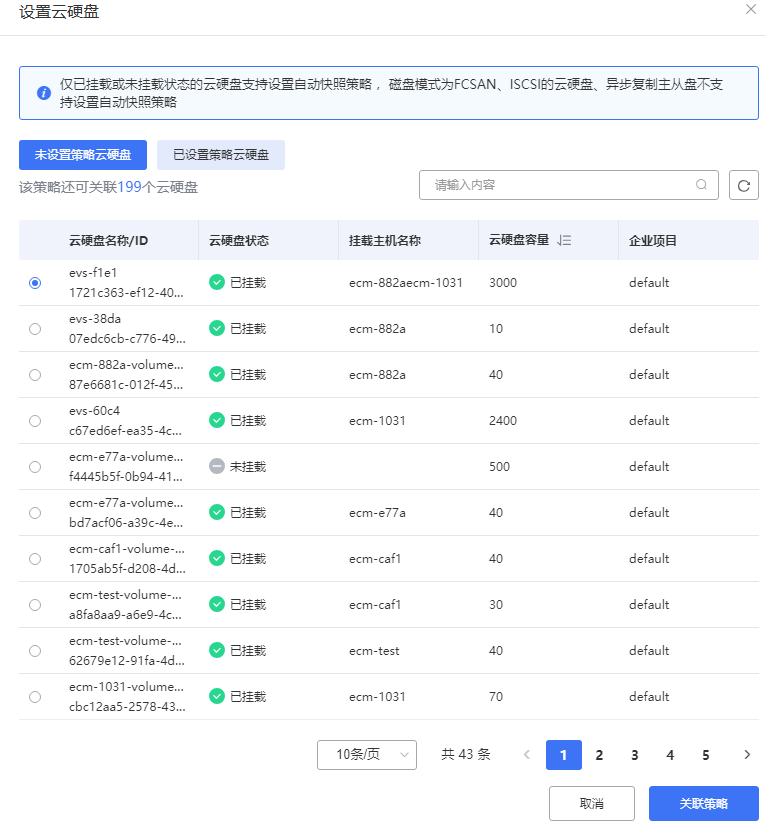Close the 设置云硬盘 dialog with the X

pos(751,9)
